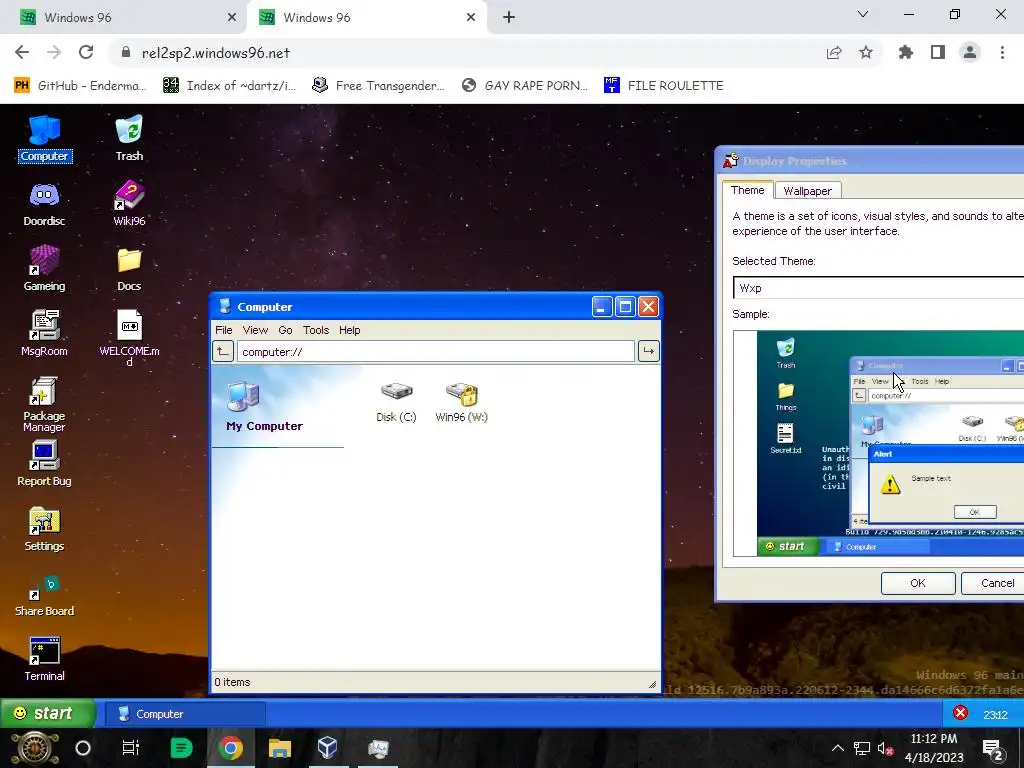Click the muted volume tray icon
The width and height of the screenshot is (1024, 768).
click(x=886, y=748)
